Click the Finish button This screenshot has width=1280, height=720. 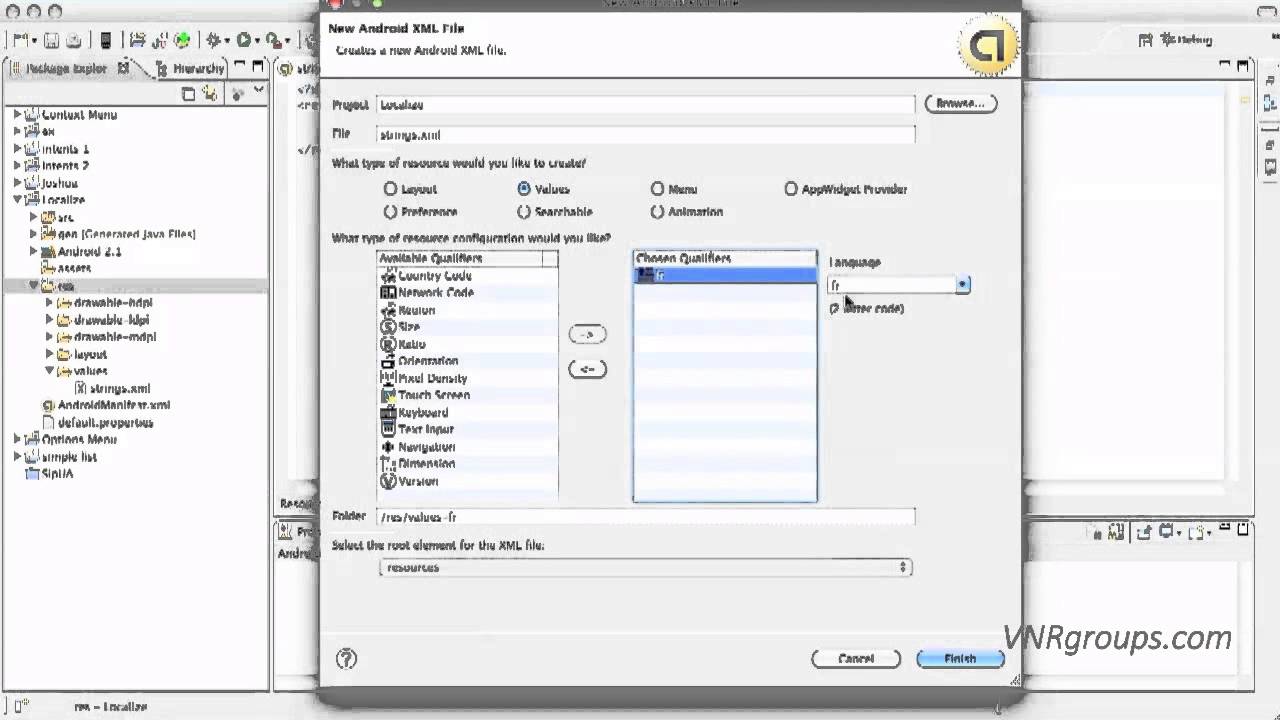(960, 659)
